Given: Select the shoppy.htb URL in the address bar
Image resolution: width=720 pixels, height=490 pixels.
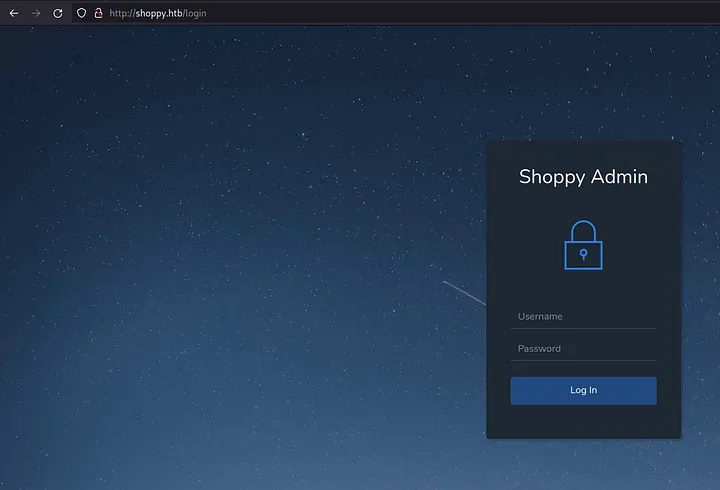Looking at the screenshot, I should (158, 13).
